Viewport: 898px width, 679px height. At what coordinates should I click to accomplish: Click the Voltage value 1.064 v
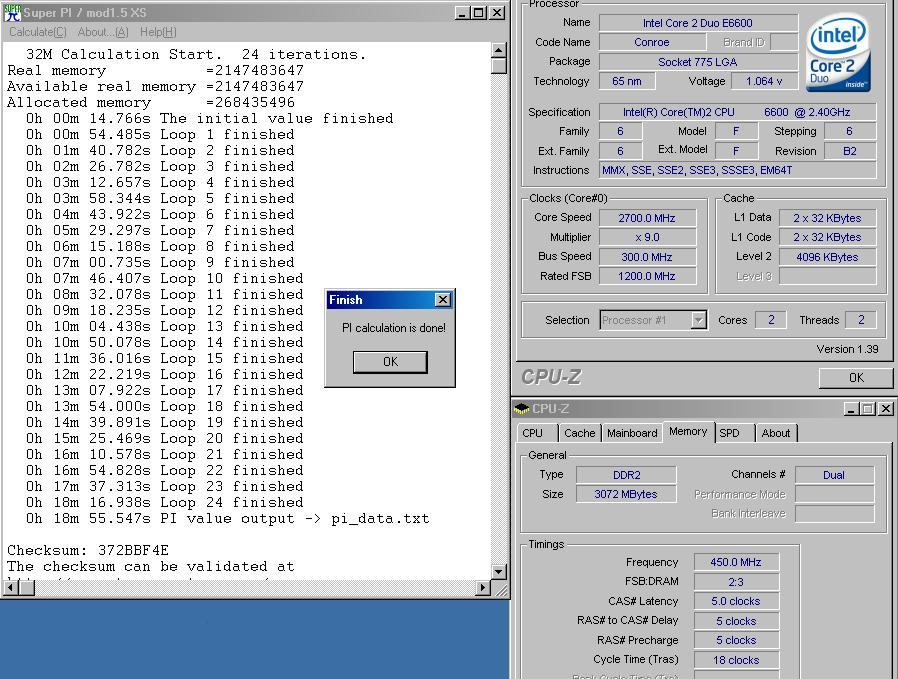click(764, 81)
